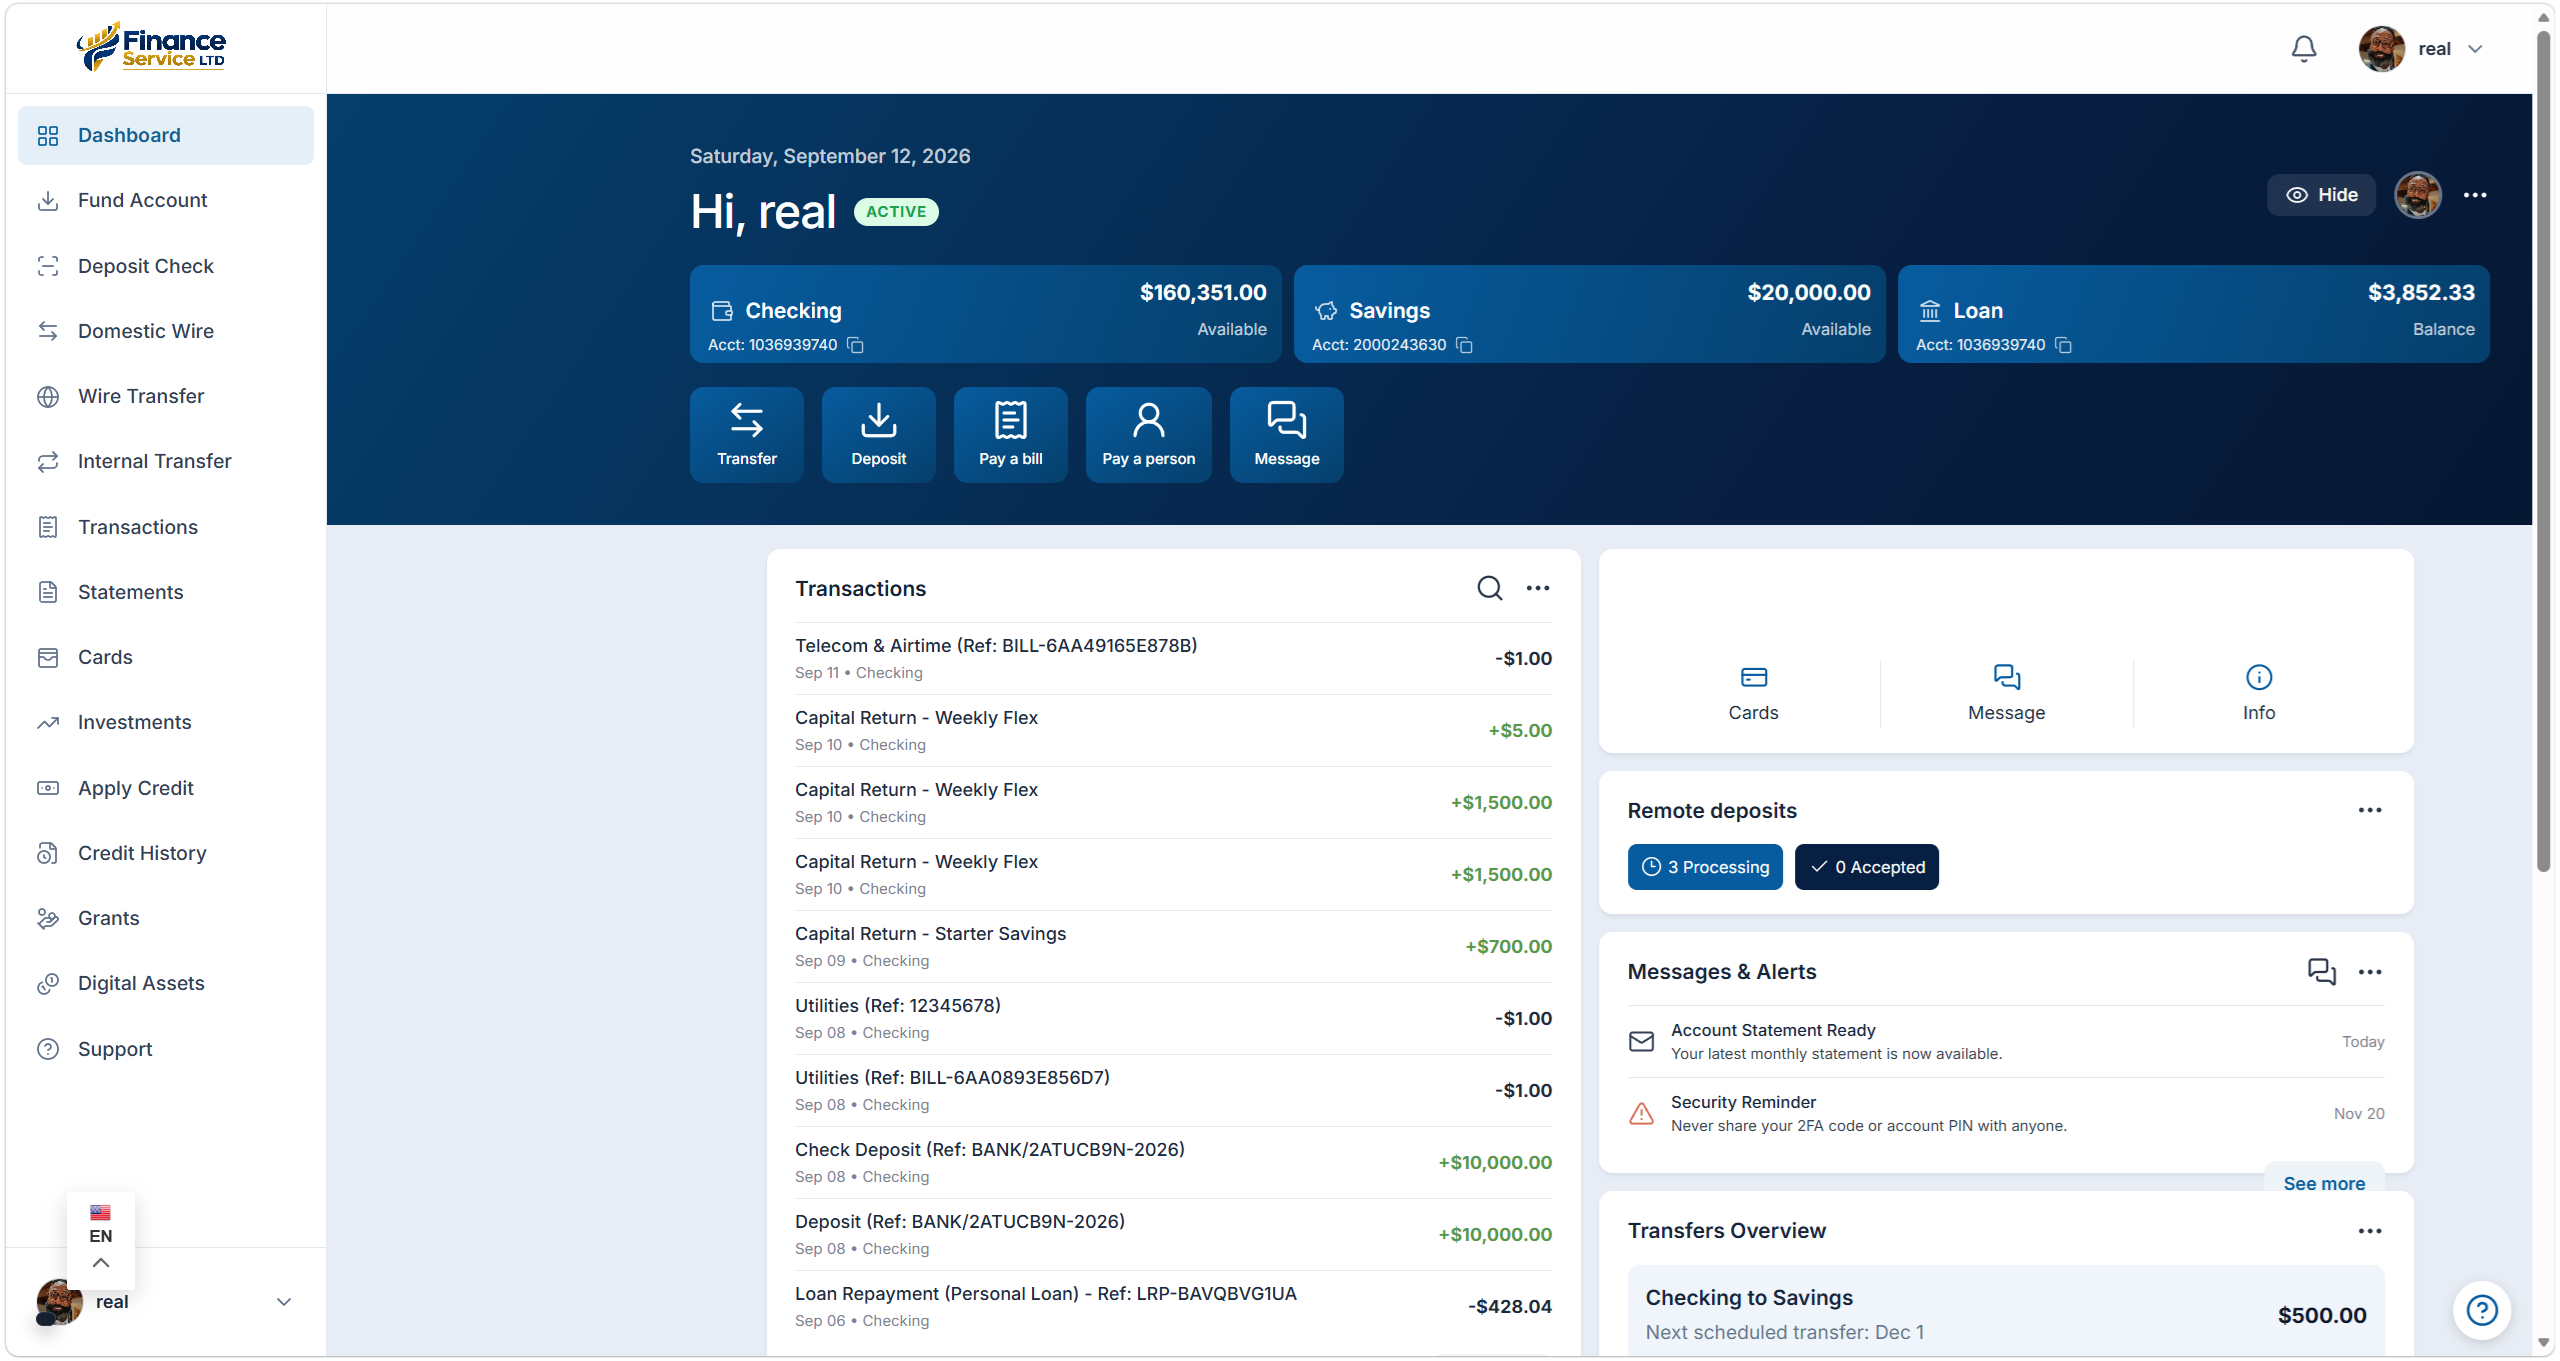This screenshot has width=2560, height=1361.
Task: Open Deposit Check from sidebar
Action: [x=165, y=266]
